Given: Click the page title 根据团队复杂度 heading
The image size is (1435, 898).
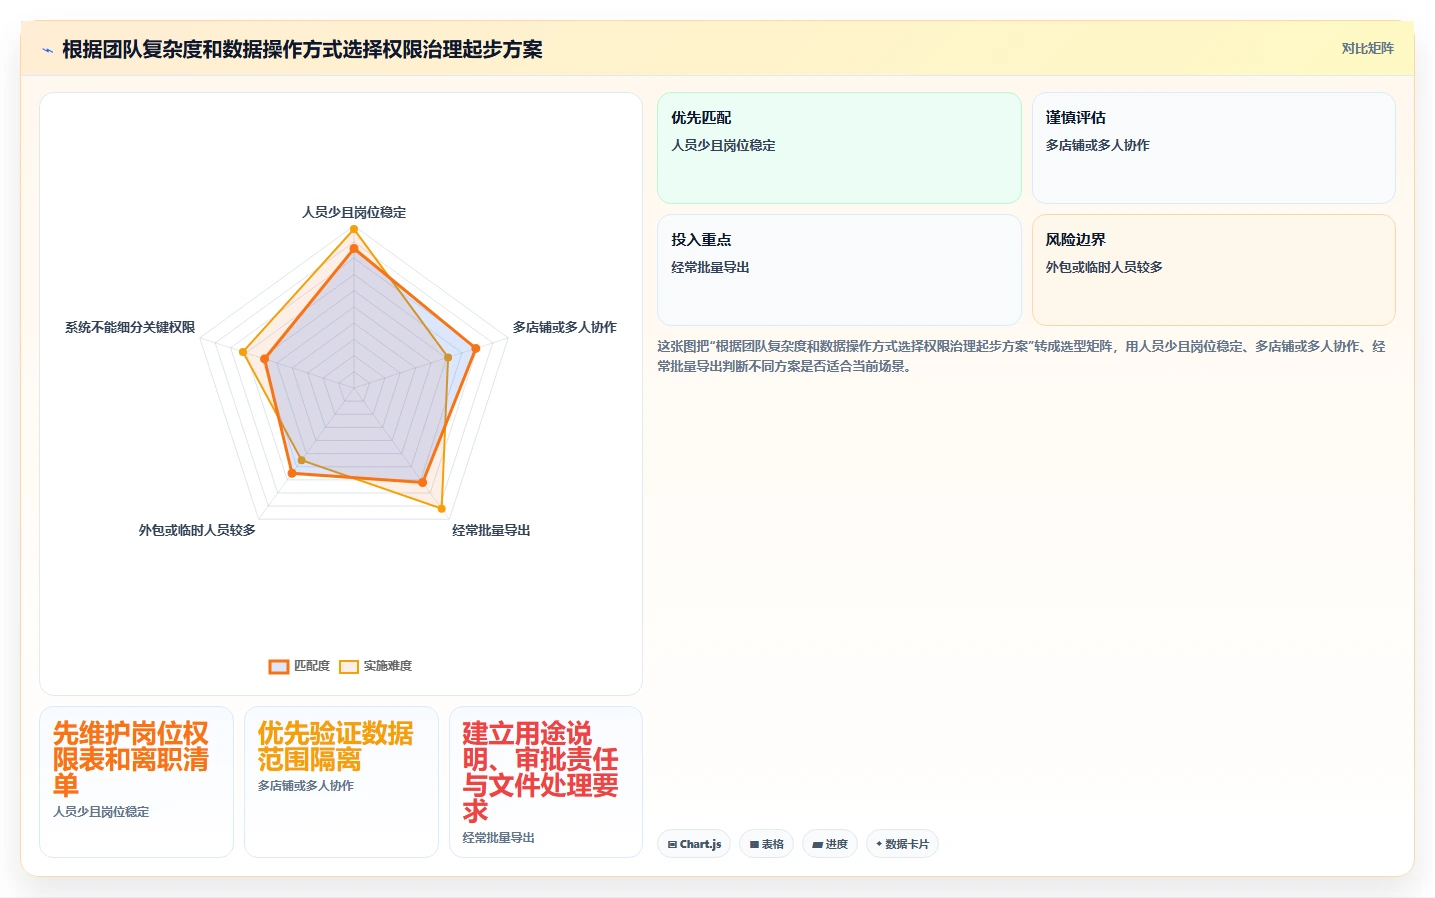Looking at the screenshot, I should pyautogui.click(x=302, y=49).
